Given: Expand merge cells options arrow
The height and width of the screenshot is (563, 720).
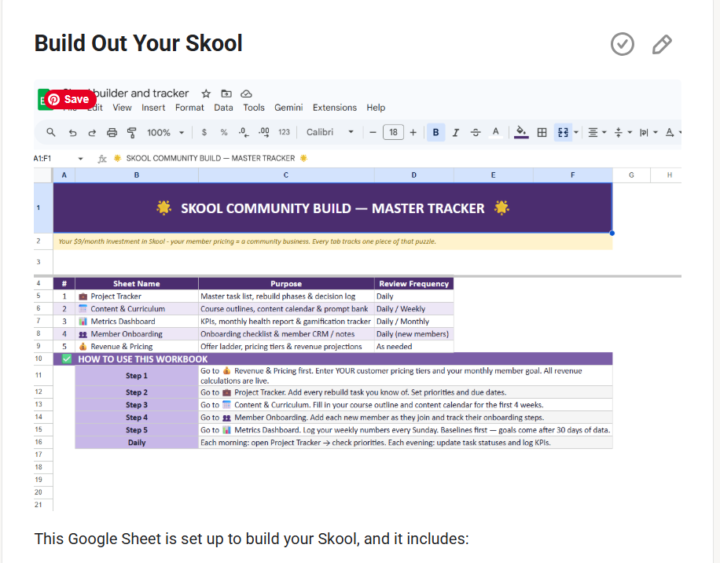Looking at the screenshot, I should (x=576, y=133).
